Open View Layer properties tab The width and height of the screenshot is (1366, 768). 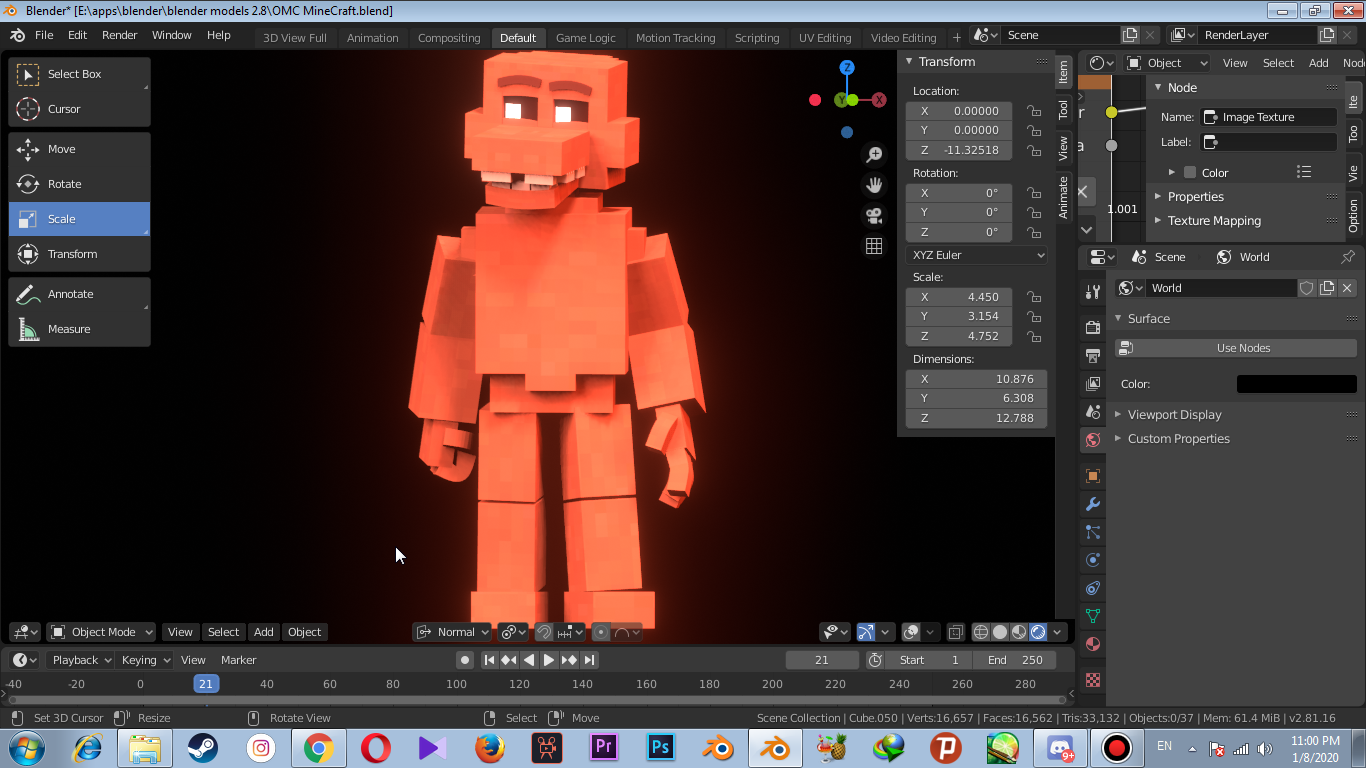[x=1092, y=384]
